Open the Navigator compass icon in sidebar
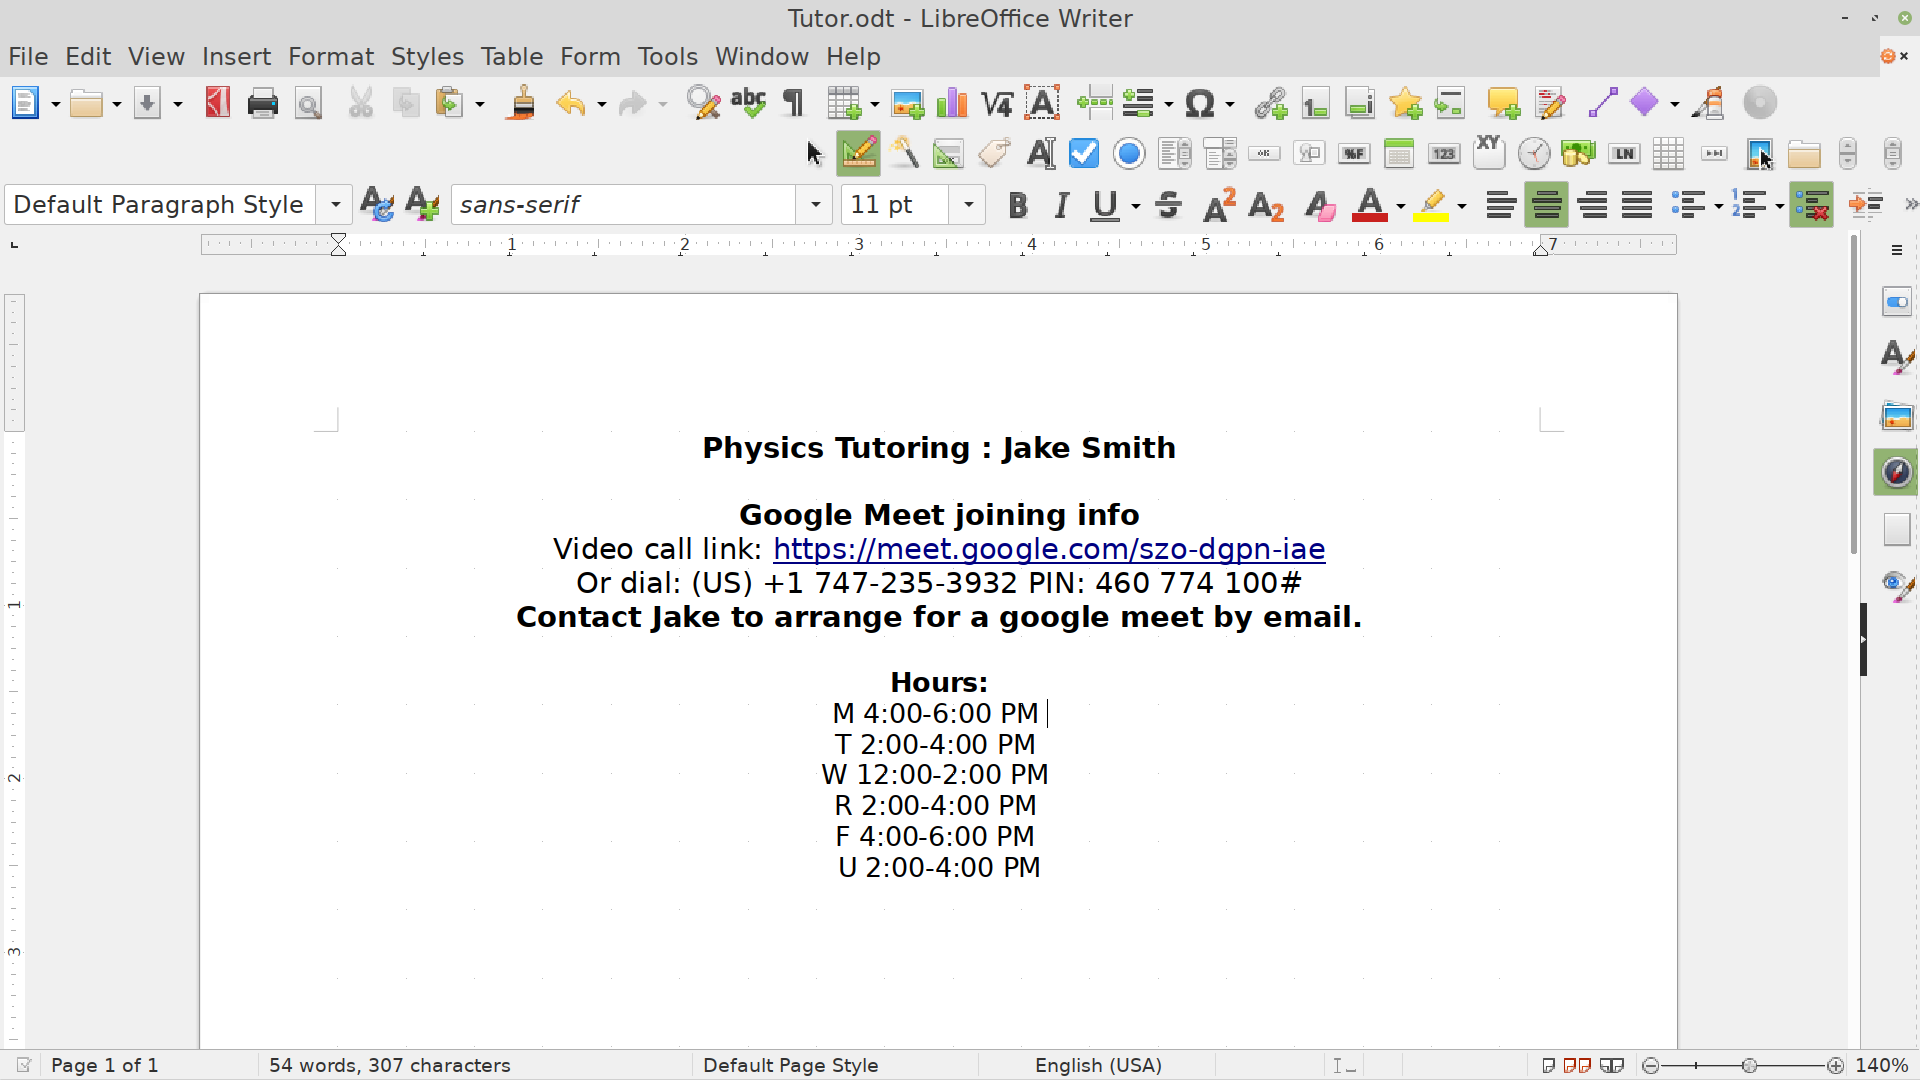1920x1080 pixels. tap(1896, 472)
